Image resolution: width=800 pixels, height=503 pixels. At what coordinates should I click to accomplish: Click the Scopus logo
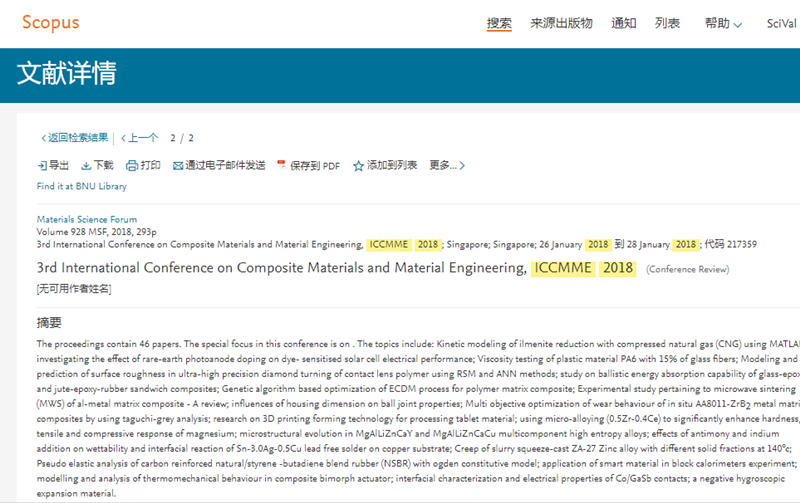coord(51,23)
